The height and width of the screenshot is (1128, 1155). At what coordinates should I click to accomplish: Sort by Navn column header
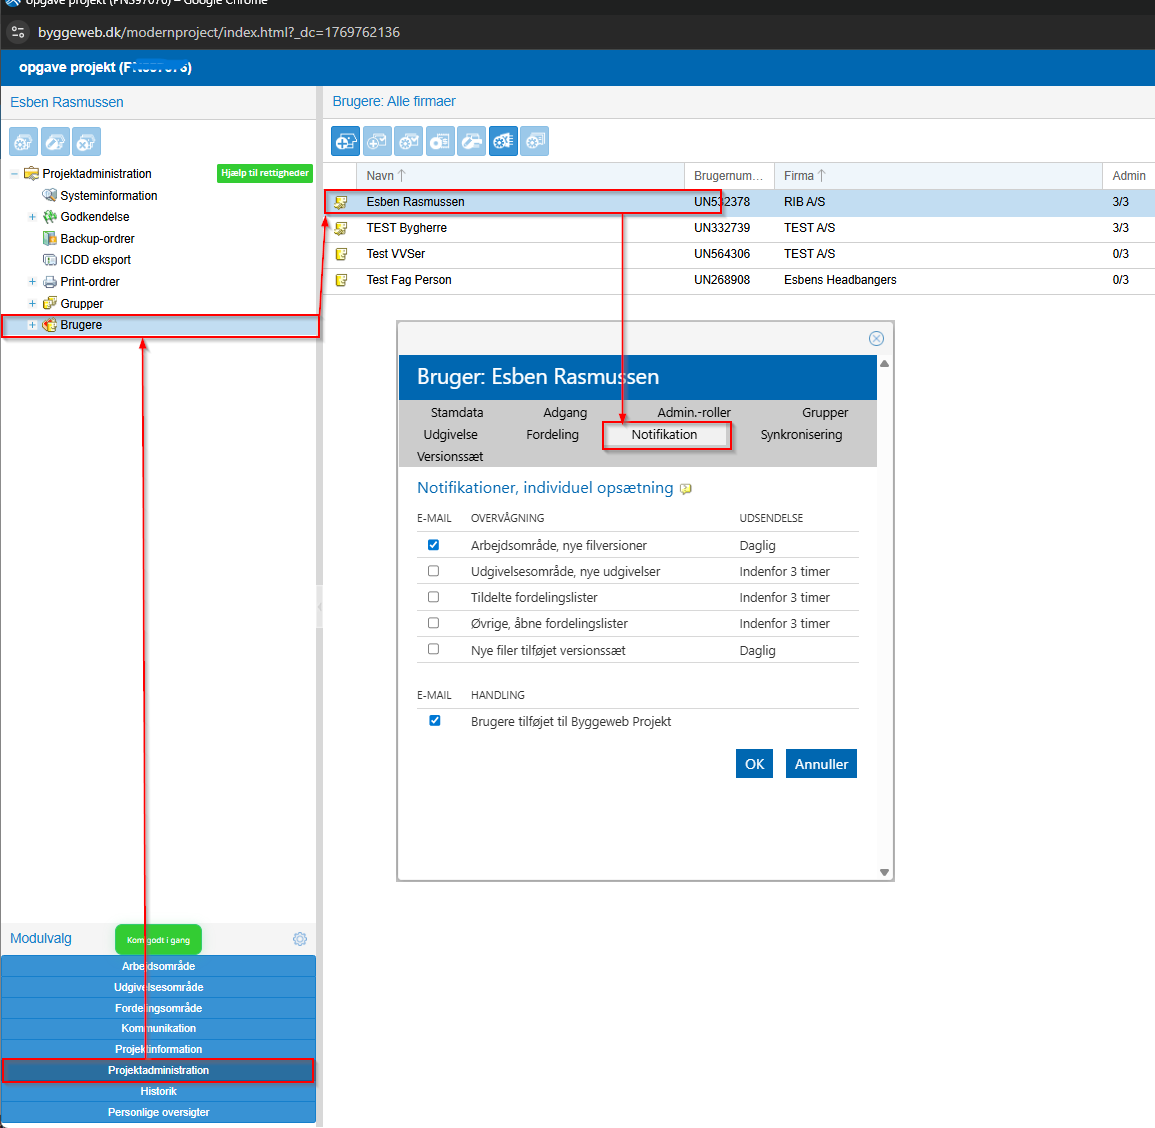point(520,176)
